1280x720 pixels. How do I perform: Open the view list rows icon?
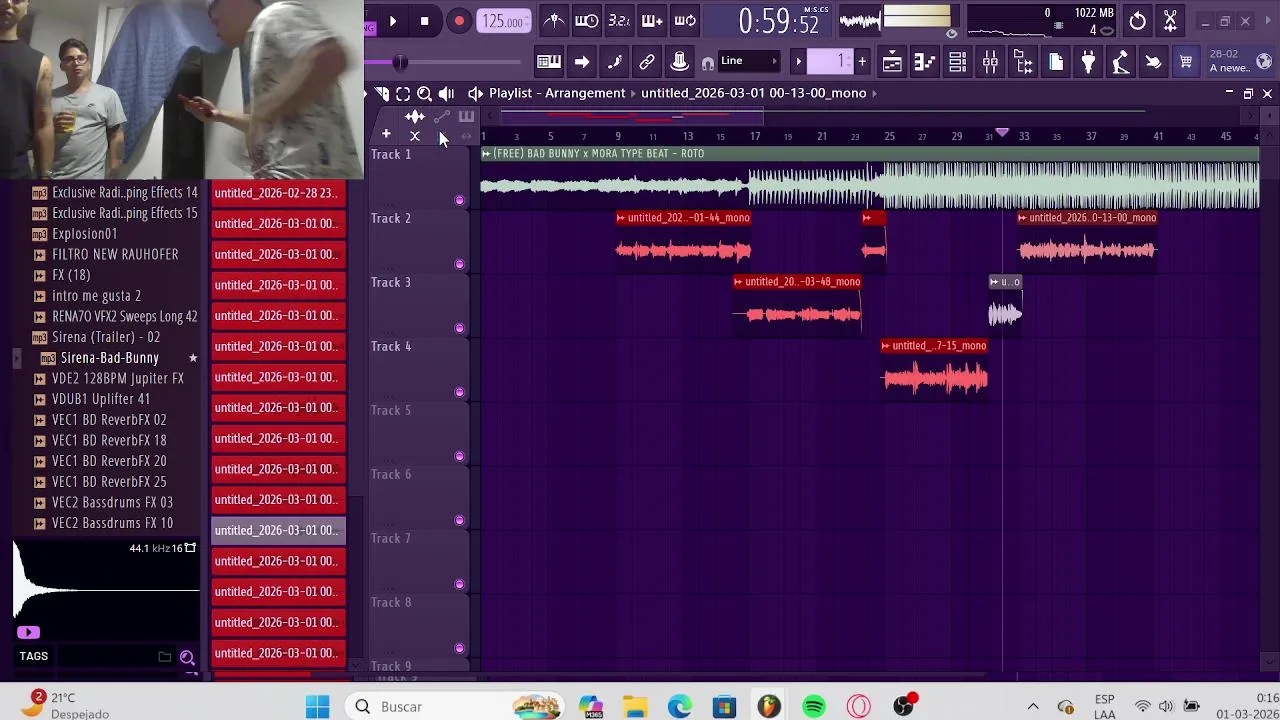[x=957, y=62]
